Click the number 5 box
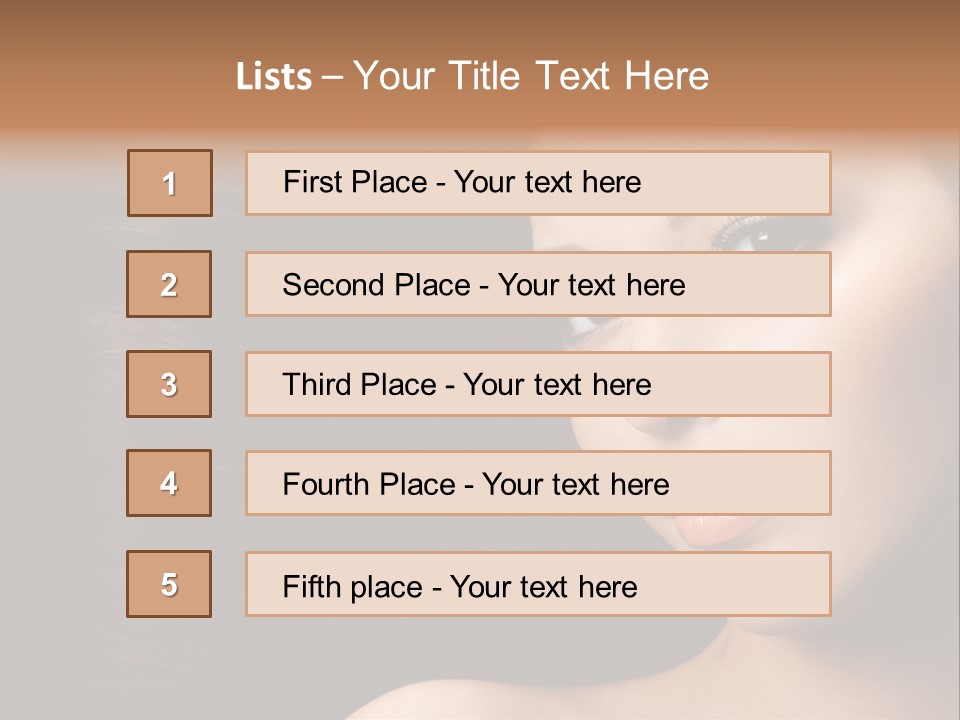The height and width of the screenshot is (720, 960). click(169, 584)
